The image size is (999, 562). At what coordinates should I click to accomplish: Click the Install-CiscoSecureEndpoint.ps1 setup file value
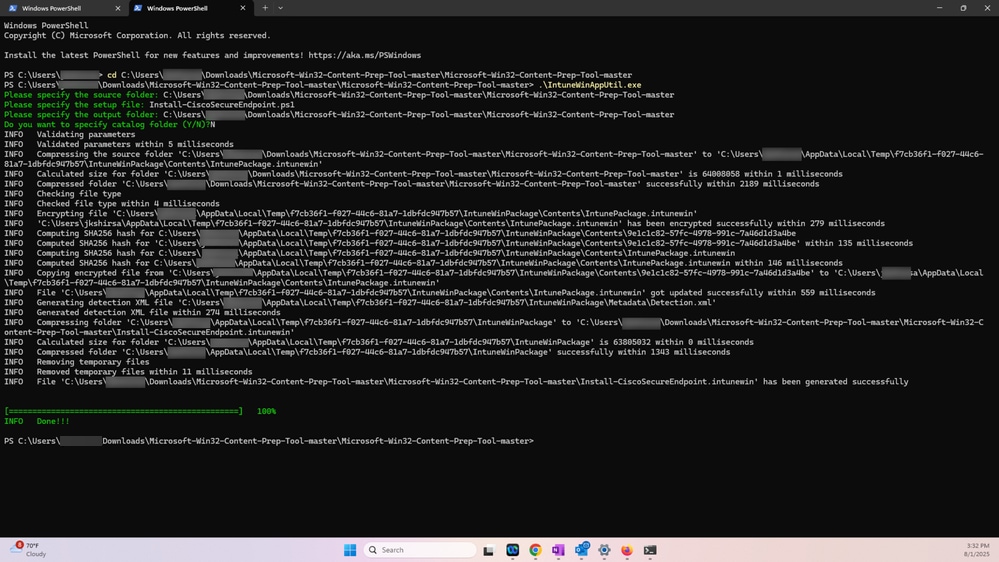tap(222, 104)
